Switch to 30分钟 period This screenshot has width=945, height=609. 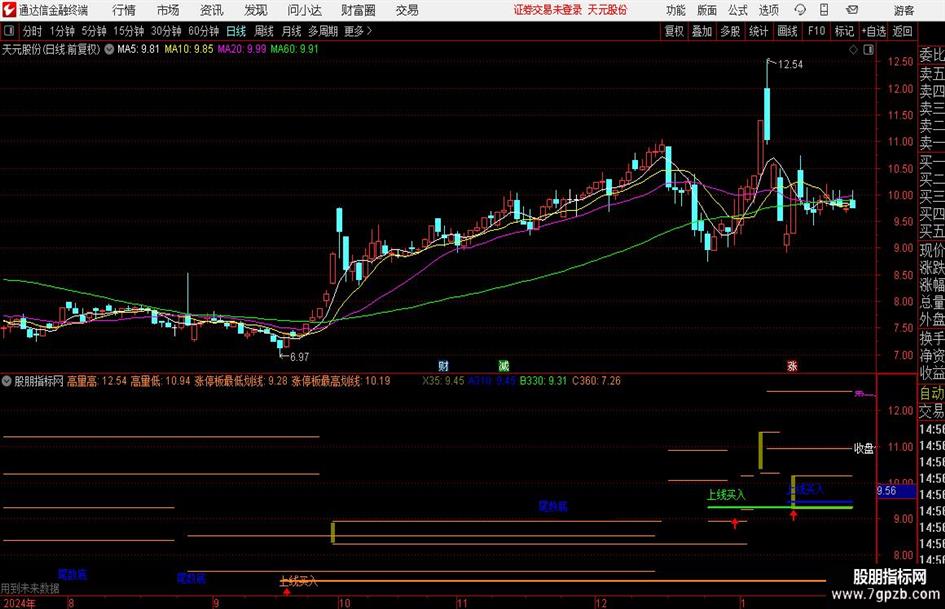pyautogui.click(x=166, y=31)
